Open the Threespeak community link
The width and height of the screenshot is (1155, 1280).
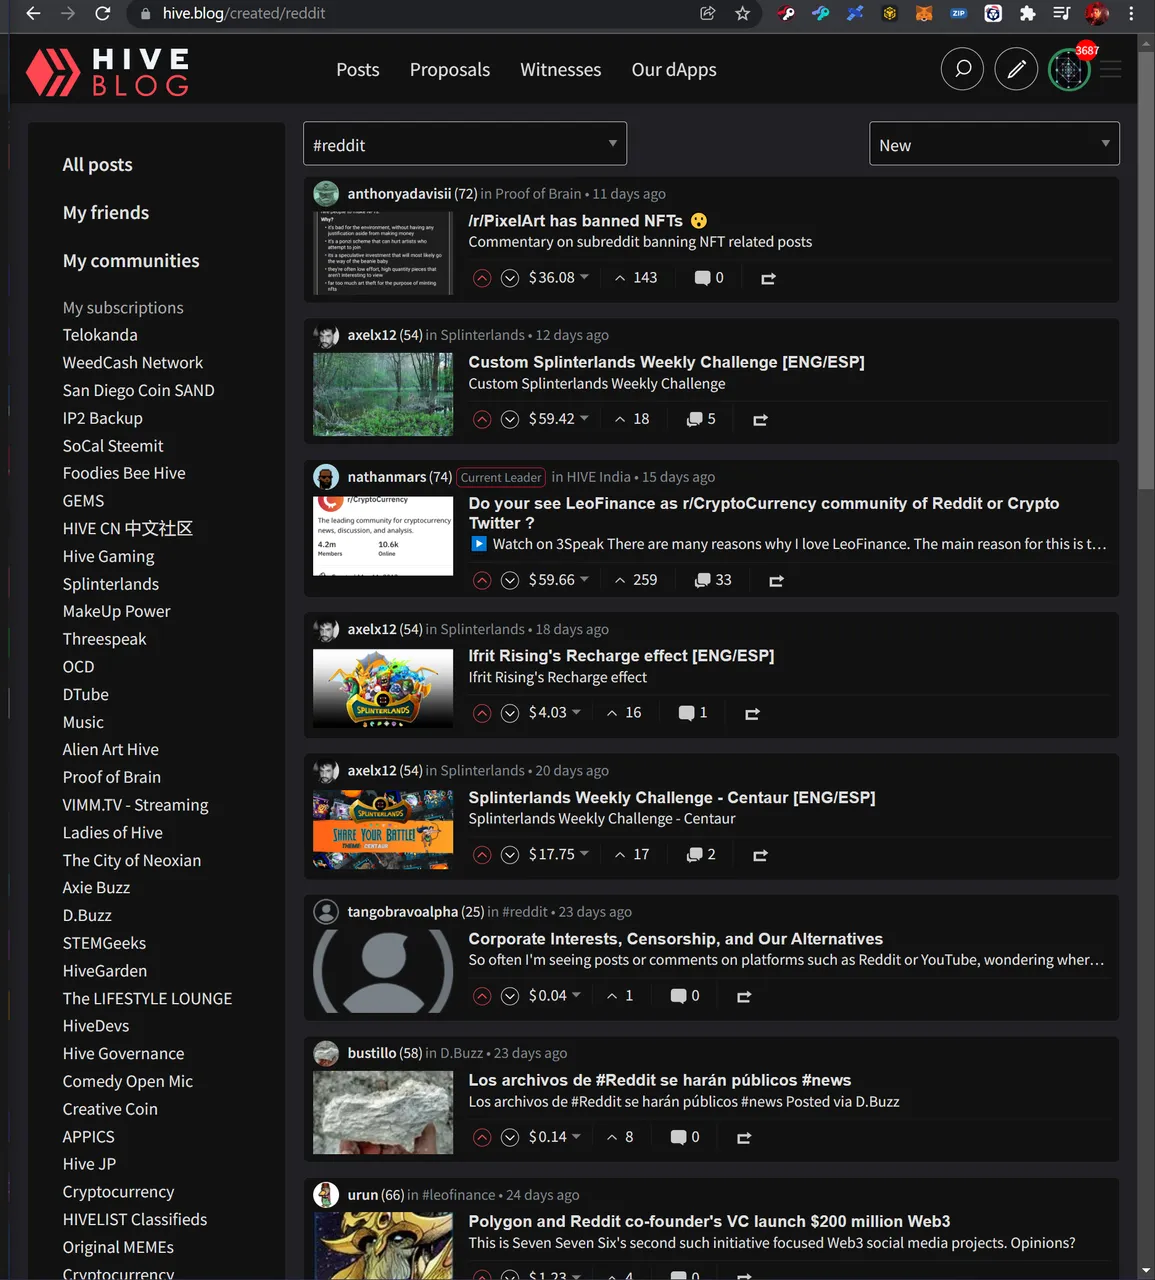pyautogui.click(x=105, y=639)
